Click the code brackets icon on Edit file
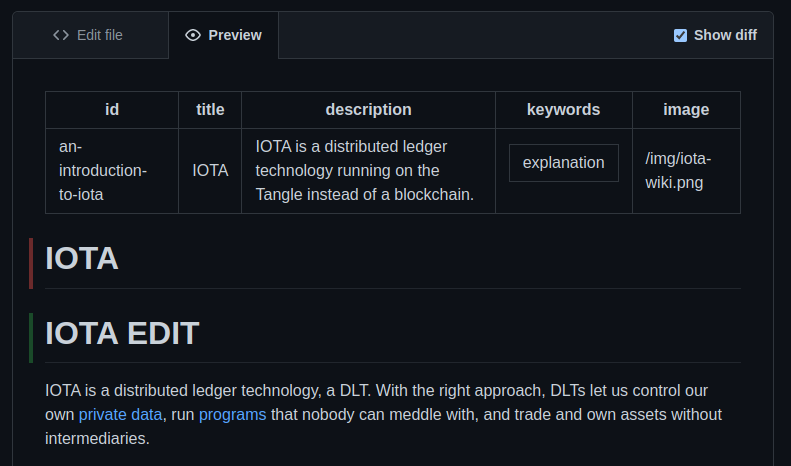The width and height of the screenshot is (791, 466). point(61,35)
